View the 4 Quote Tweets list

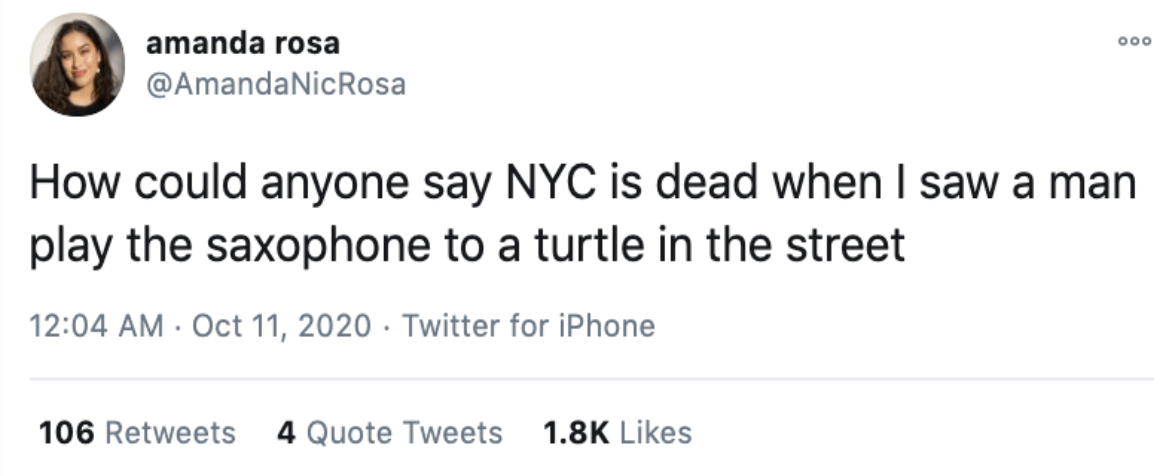389,433
